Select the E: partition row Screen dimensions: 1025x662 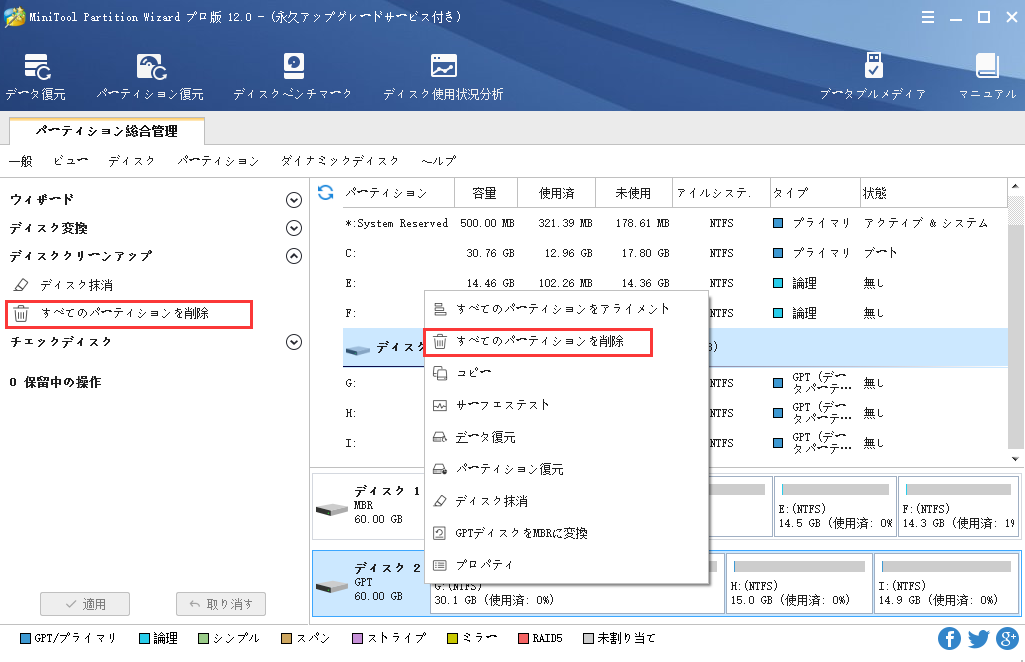[675, 283]
